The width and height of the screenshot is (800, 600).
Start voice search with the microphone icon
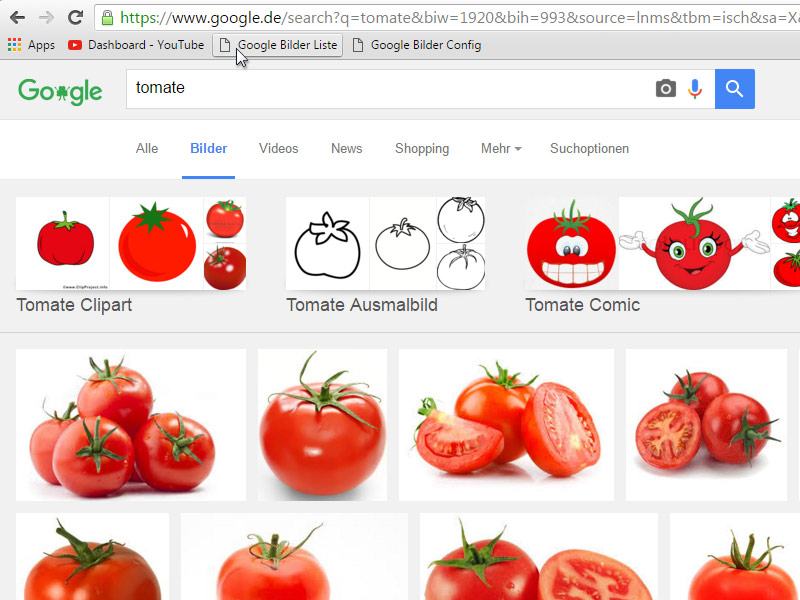[x=694, y=89]
